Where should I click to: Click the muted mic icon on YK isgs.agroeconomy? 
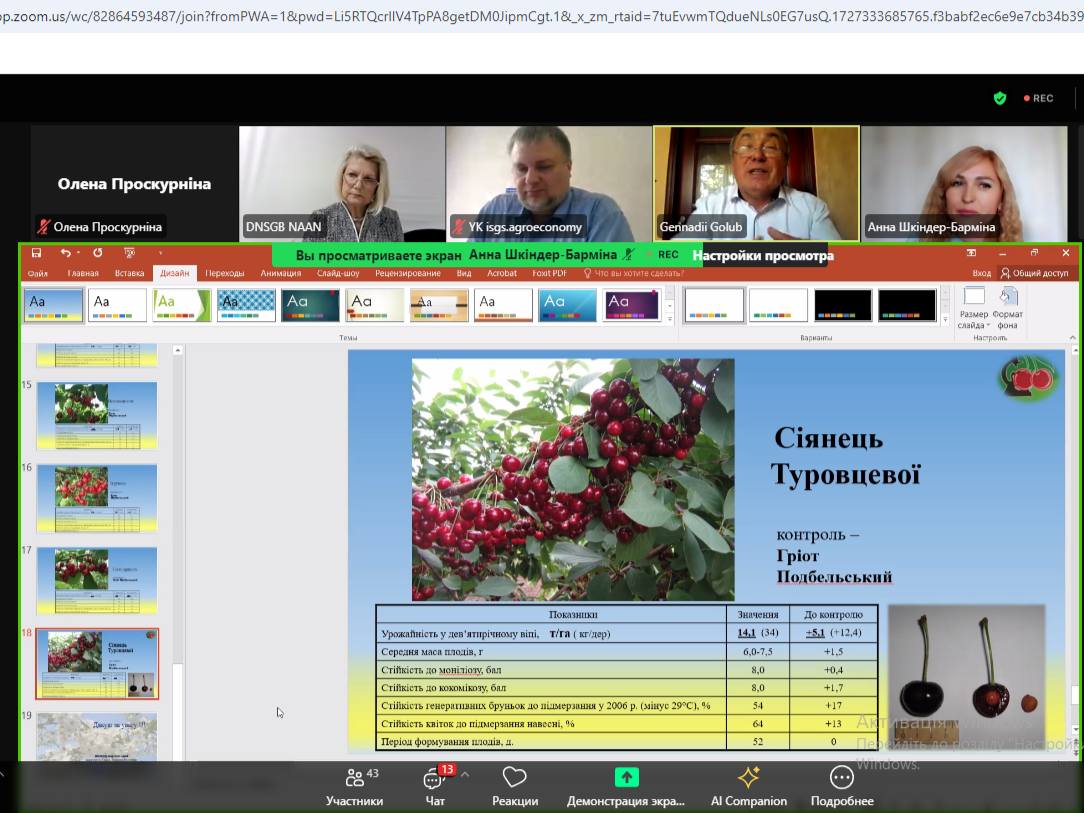[x=458, y=227]
